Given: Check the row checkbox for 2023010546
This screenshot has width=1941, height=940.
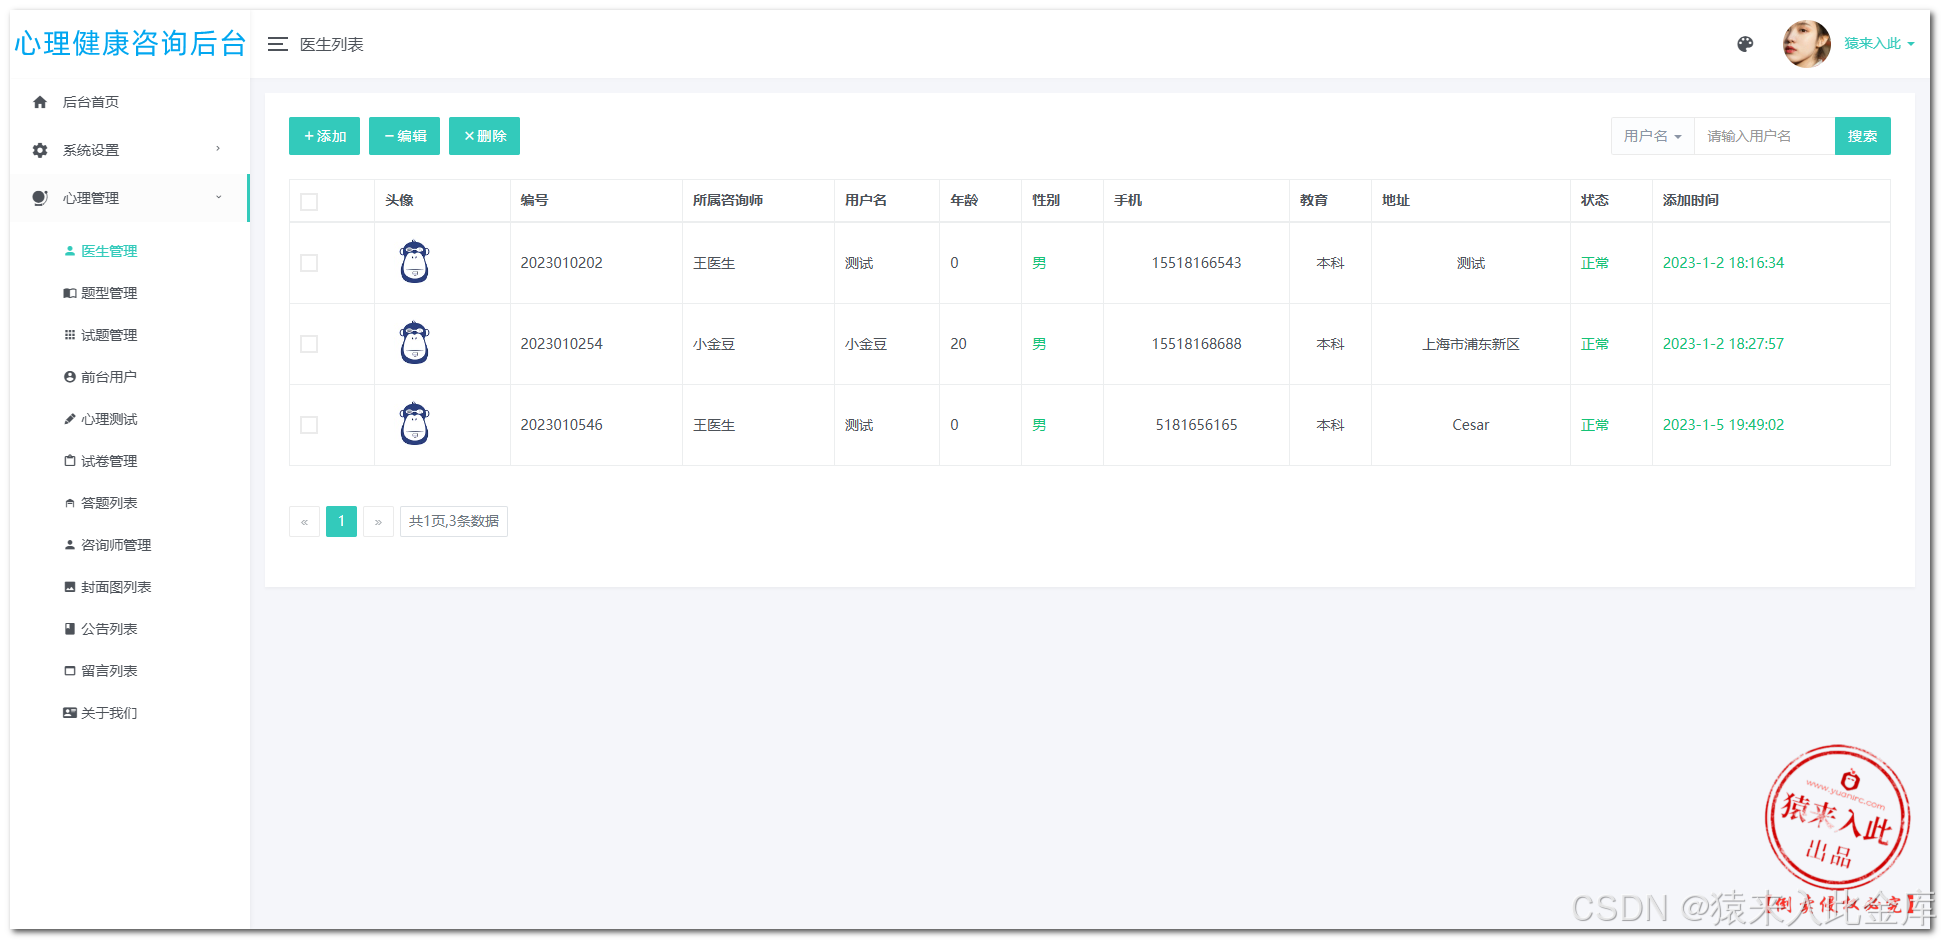Looking at the screenshot, I should pyautogui.click(x=309, y=425).
